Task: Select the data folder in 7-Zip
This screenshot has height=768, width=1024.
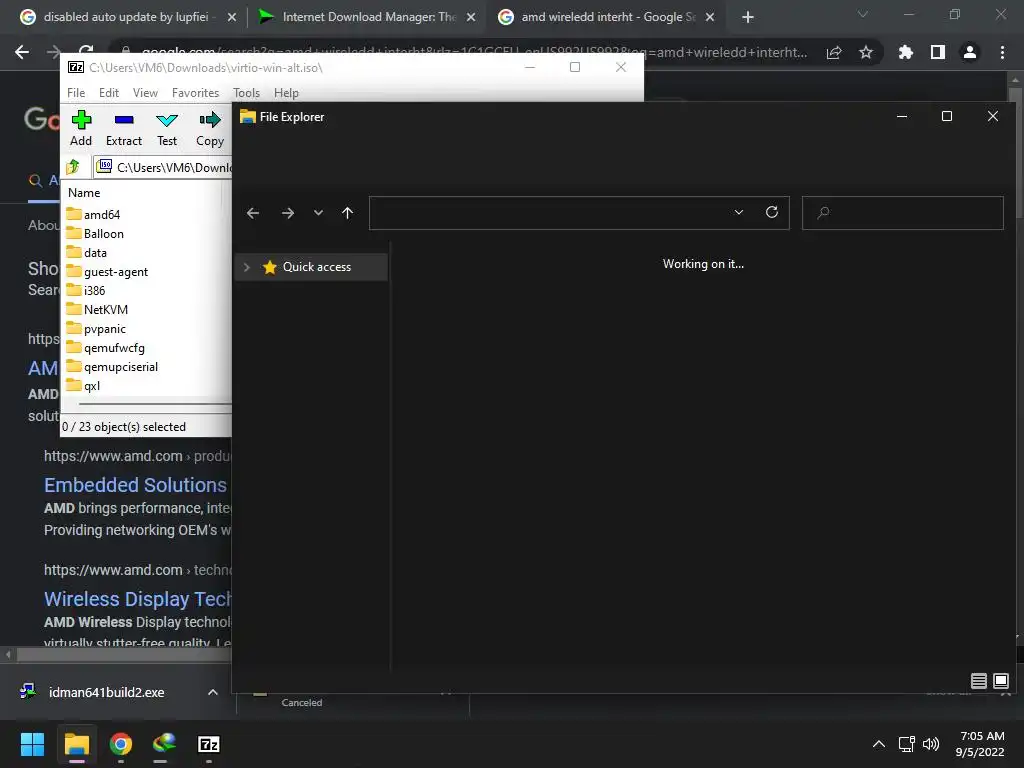Action: (87, 253)
